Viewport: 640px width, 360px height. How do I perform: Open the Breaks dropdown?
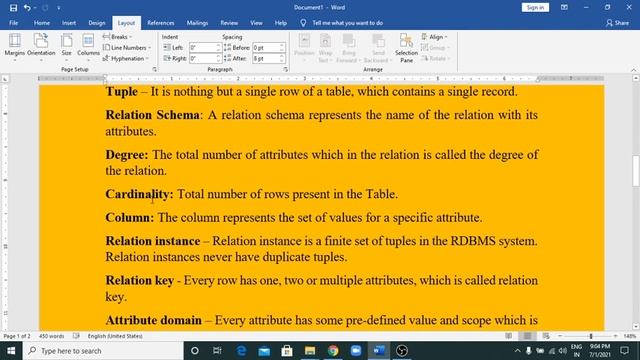click(117, 37)
